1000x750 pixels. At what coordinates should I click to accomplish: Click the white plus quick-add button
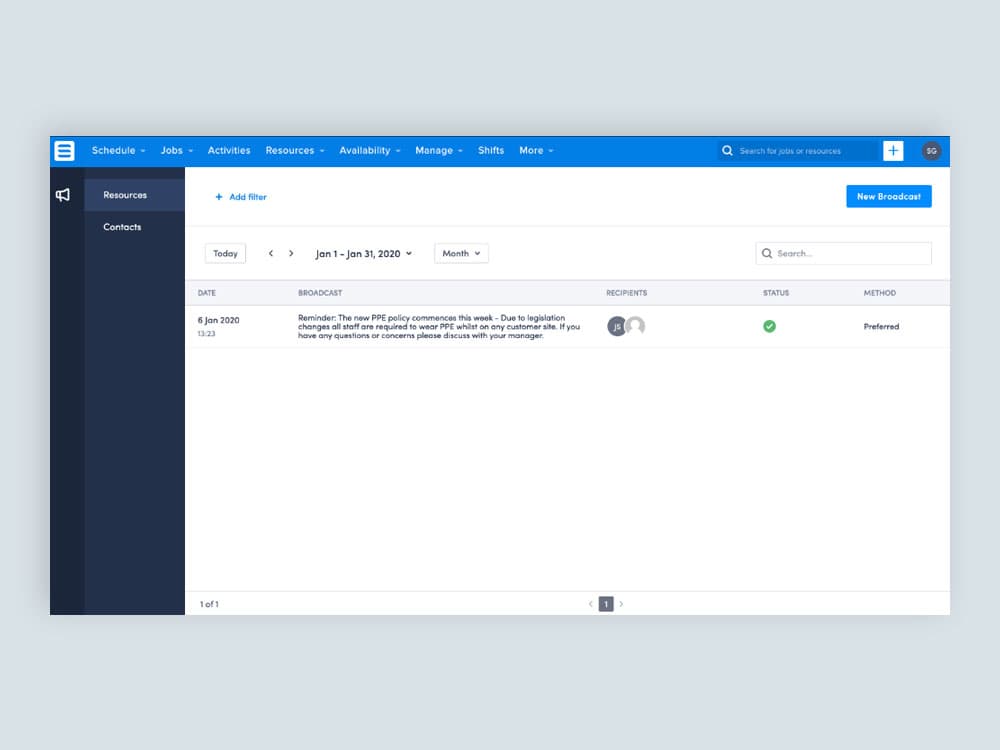coord(893,151)
